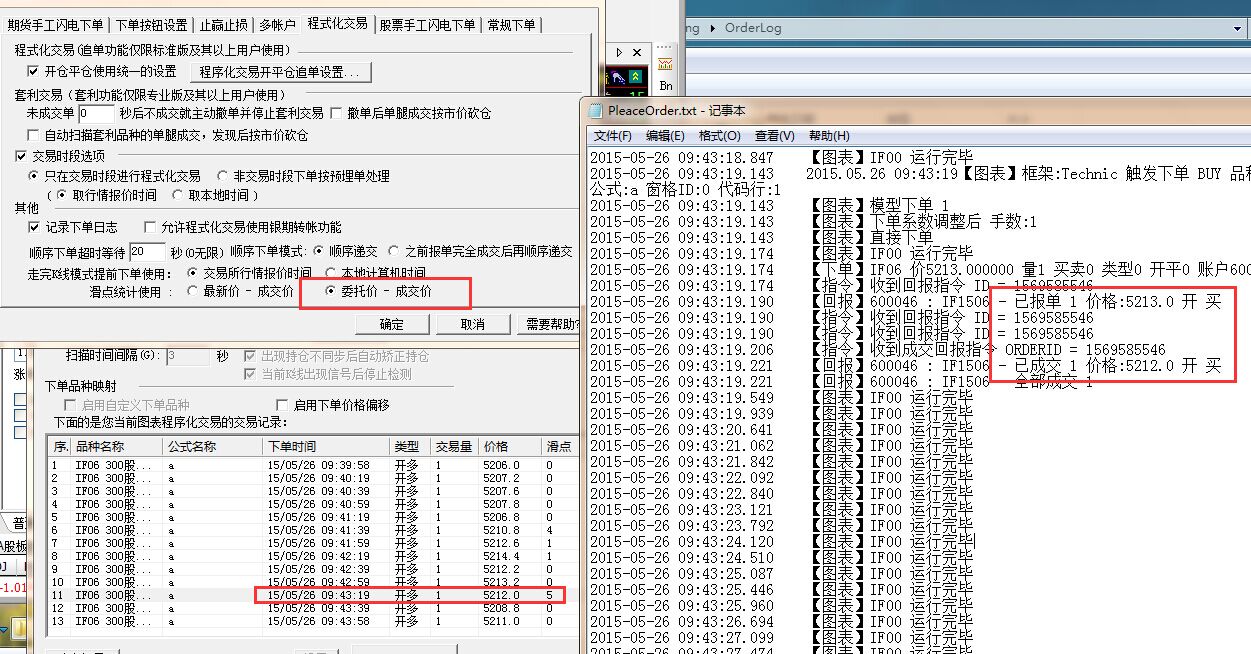Click the small X close icon beside arrow
This screenshot has height=654, width=1251.
[x=636, y=52]
